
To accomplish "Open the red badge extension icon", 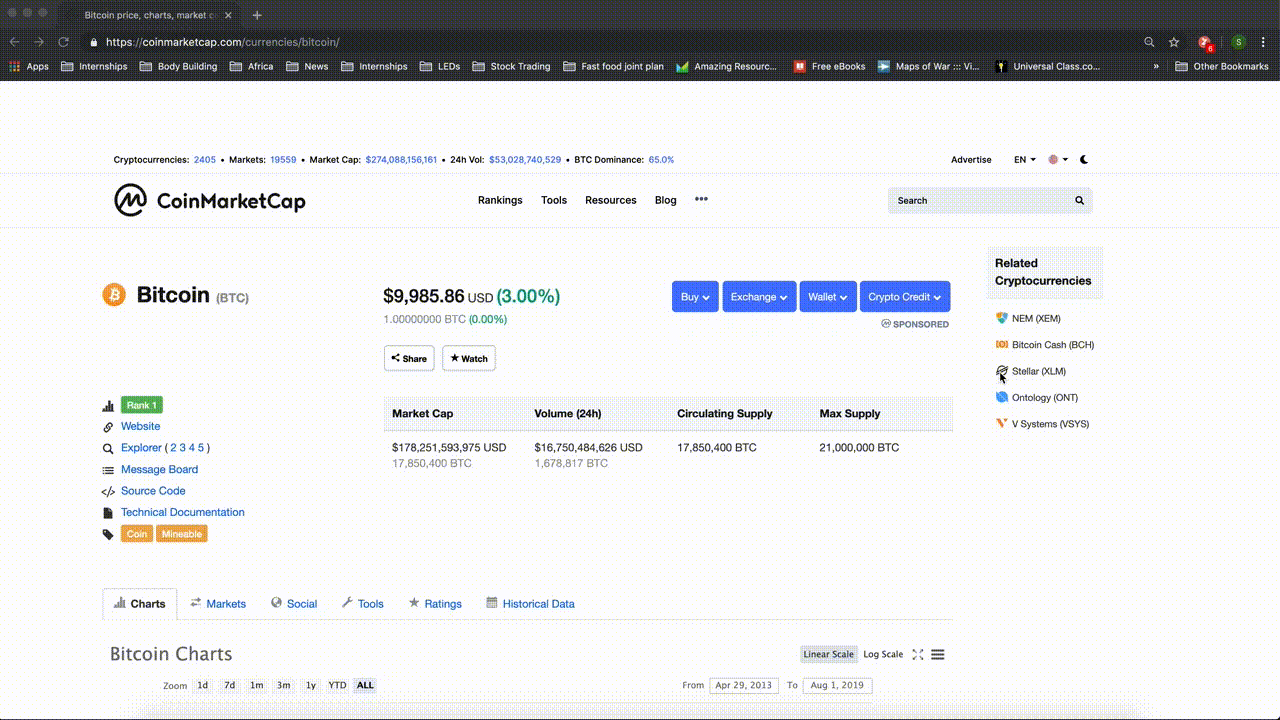I will [x=1205, y=43].
